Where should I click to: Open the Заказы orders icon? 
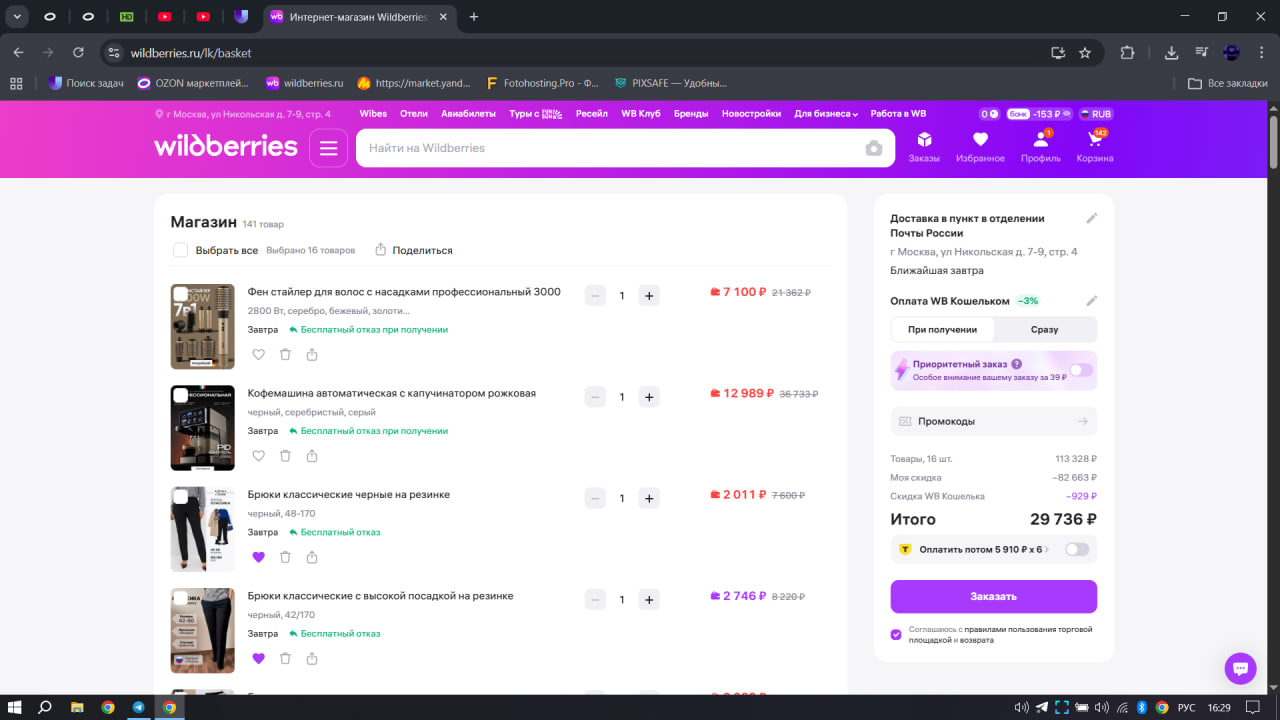[924, 147]
